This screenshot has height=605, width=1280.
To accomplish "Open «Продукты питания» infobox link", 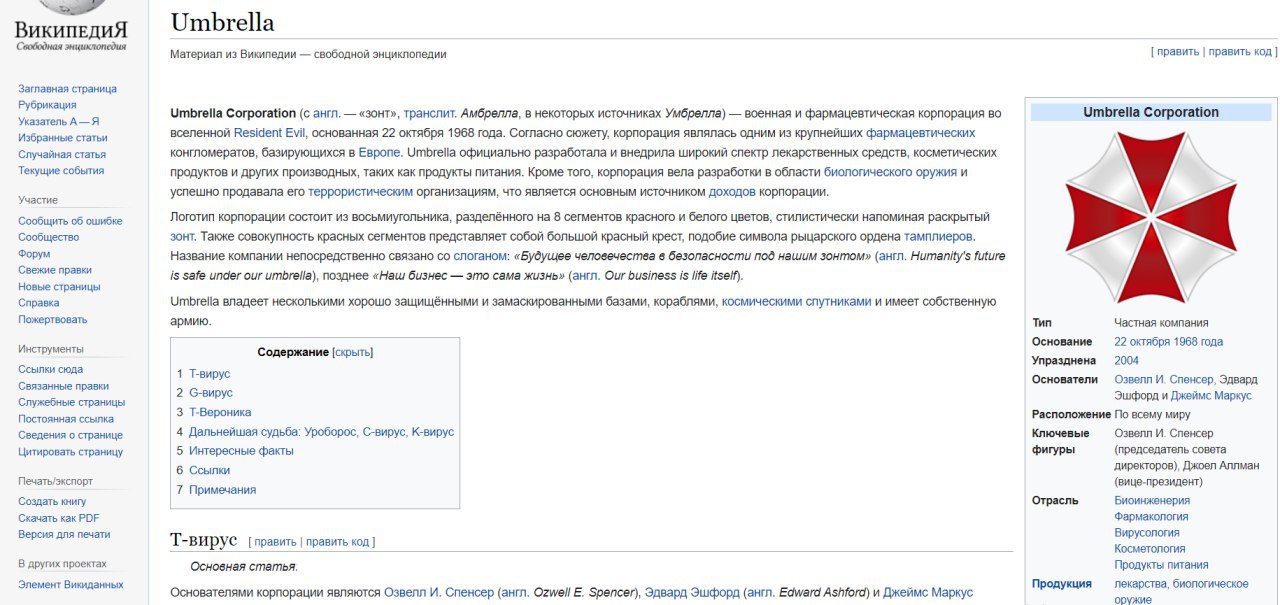I will click(1161, 565).
